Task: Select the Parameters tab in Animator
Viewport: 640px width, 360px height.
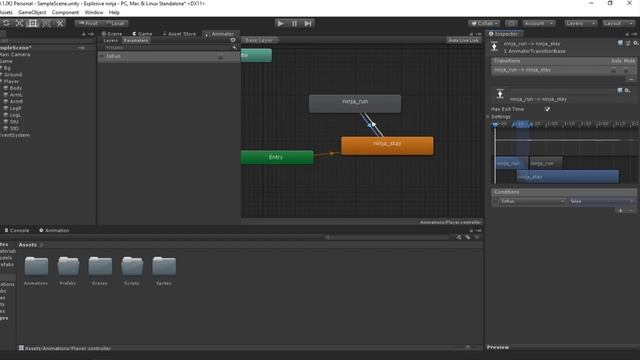Action: pos(136,40)
